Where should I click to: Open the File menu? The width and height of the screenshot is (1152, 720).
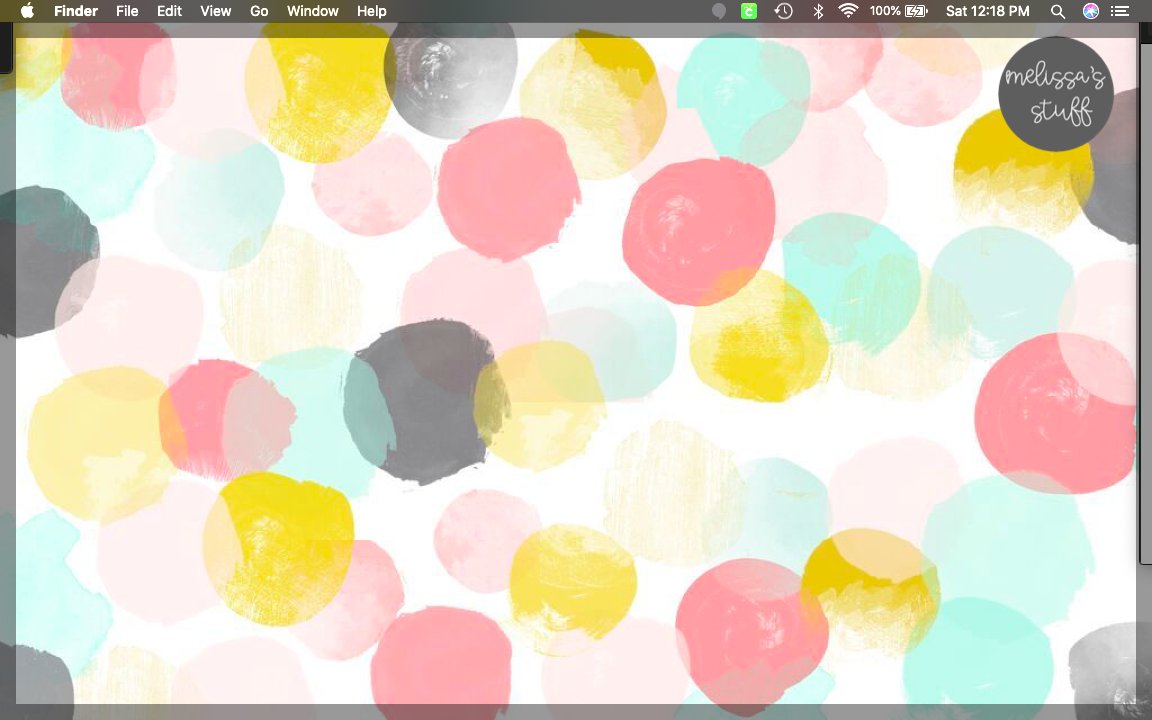click(127, 11)
